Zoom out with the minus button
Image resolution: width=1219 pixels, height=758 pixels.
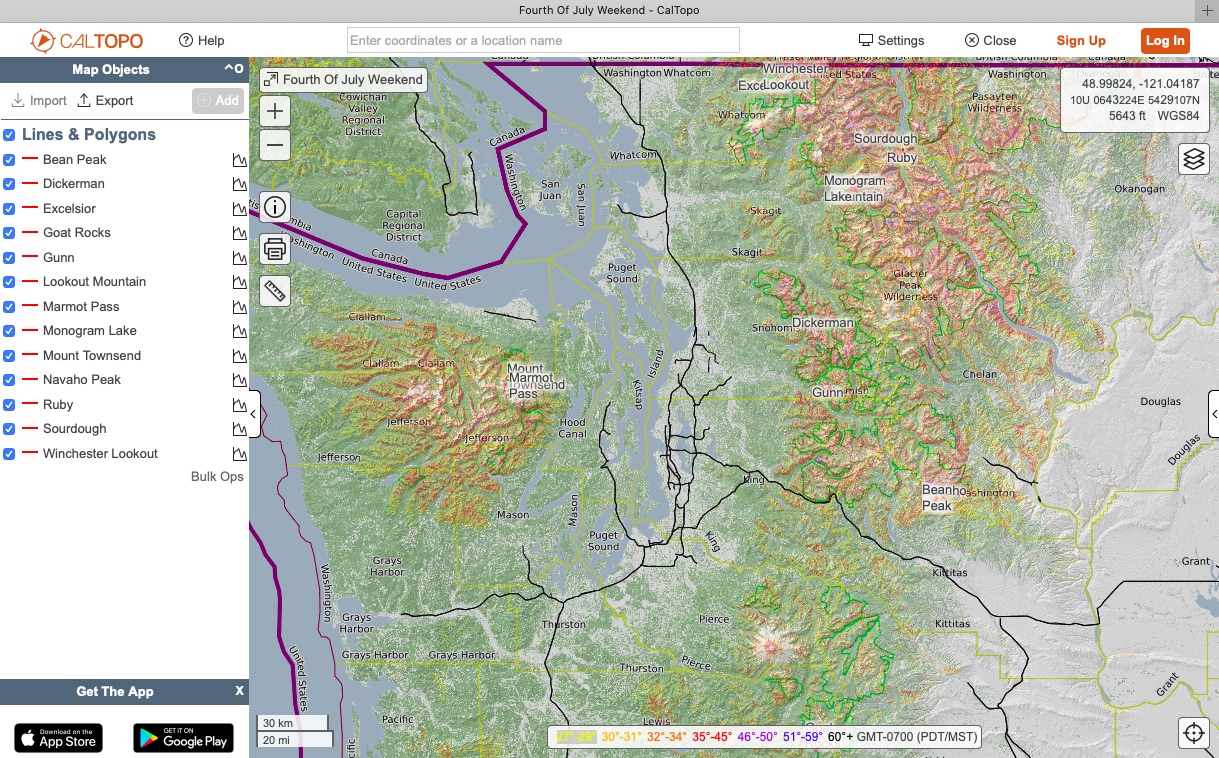pyautogui.click(x=275, y=145)
